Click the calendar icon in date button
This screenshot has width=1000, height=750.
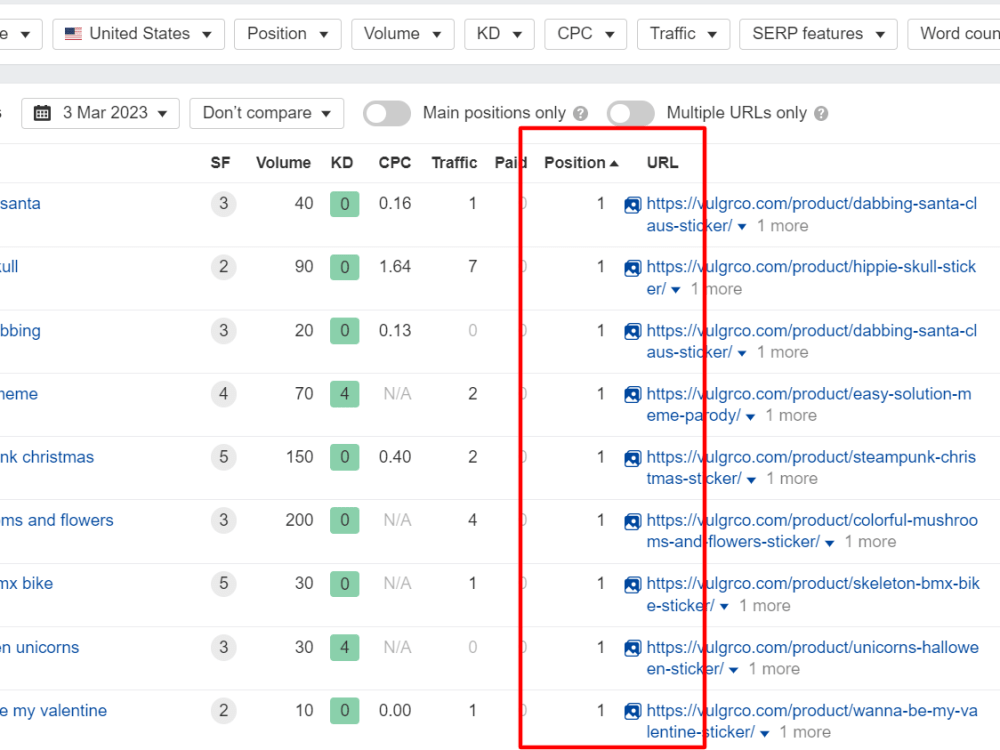pyautogui.click(x=42, y=114)
